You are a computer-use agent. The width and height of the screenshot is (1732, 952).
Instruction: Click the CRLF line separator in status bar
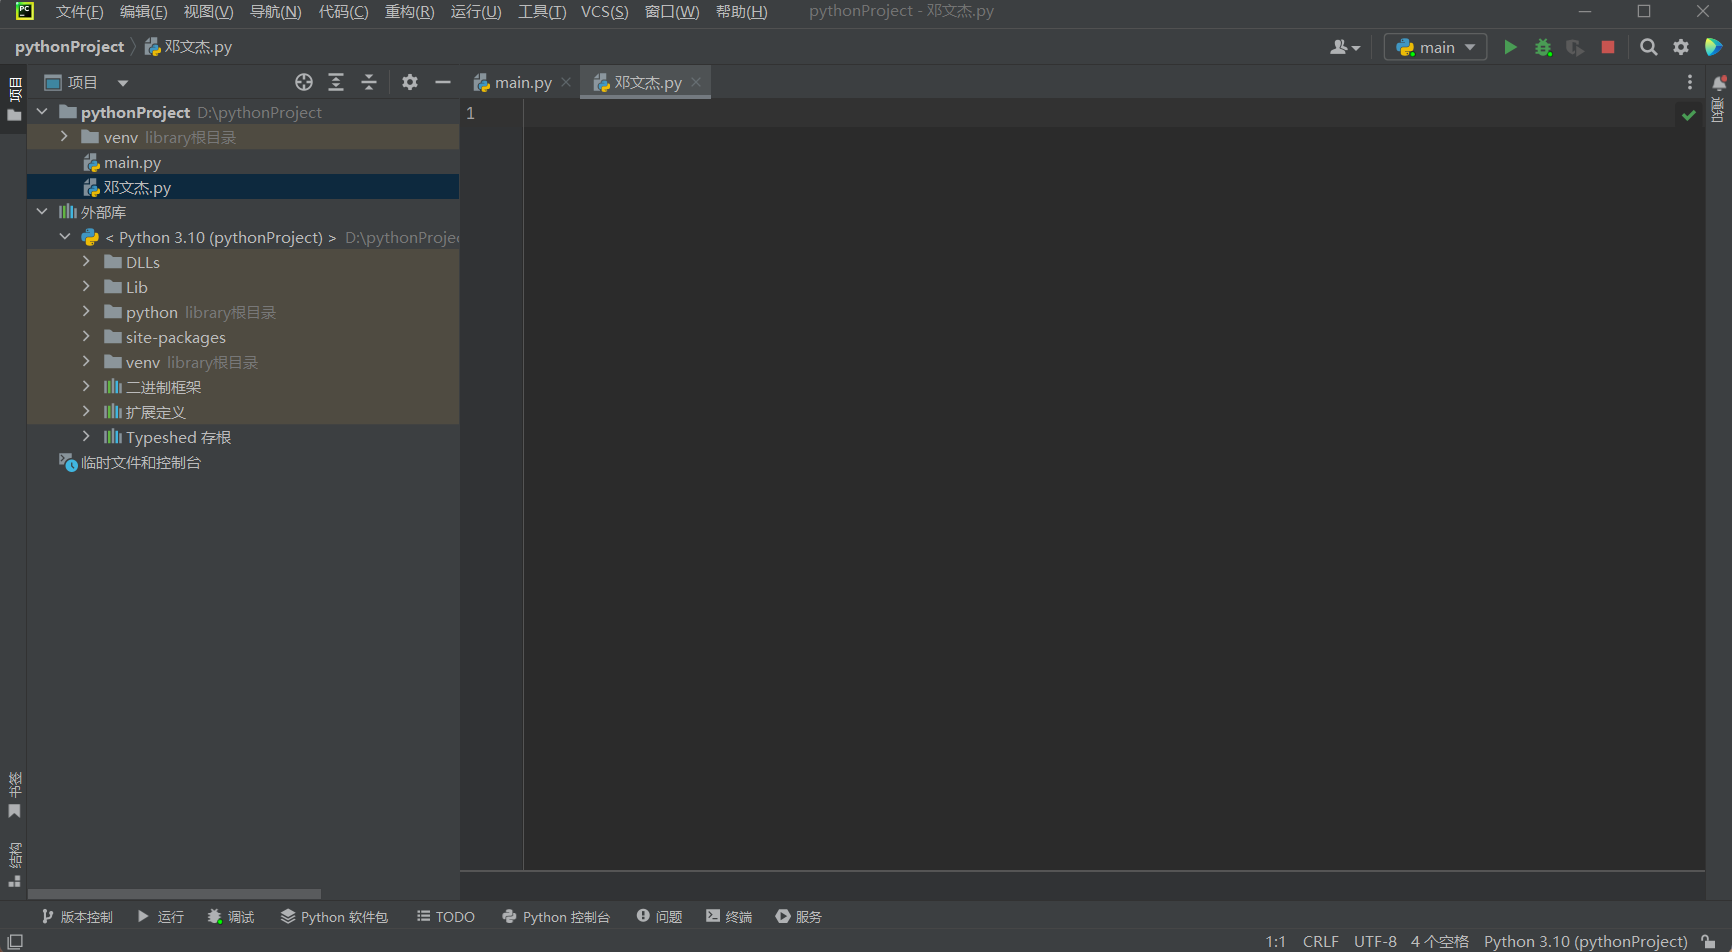pyautogui.click(x=1320, y=941)
